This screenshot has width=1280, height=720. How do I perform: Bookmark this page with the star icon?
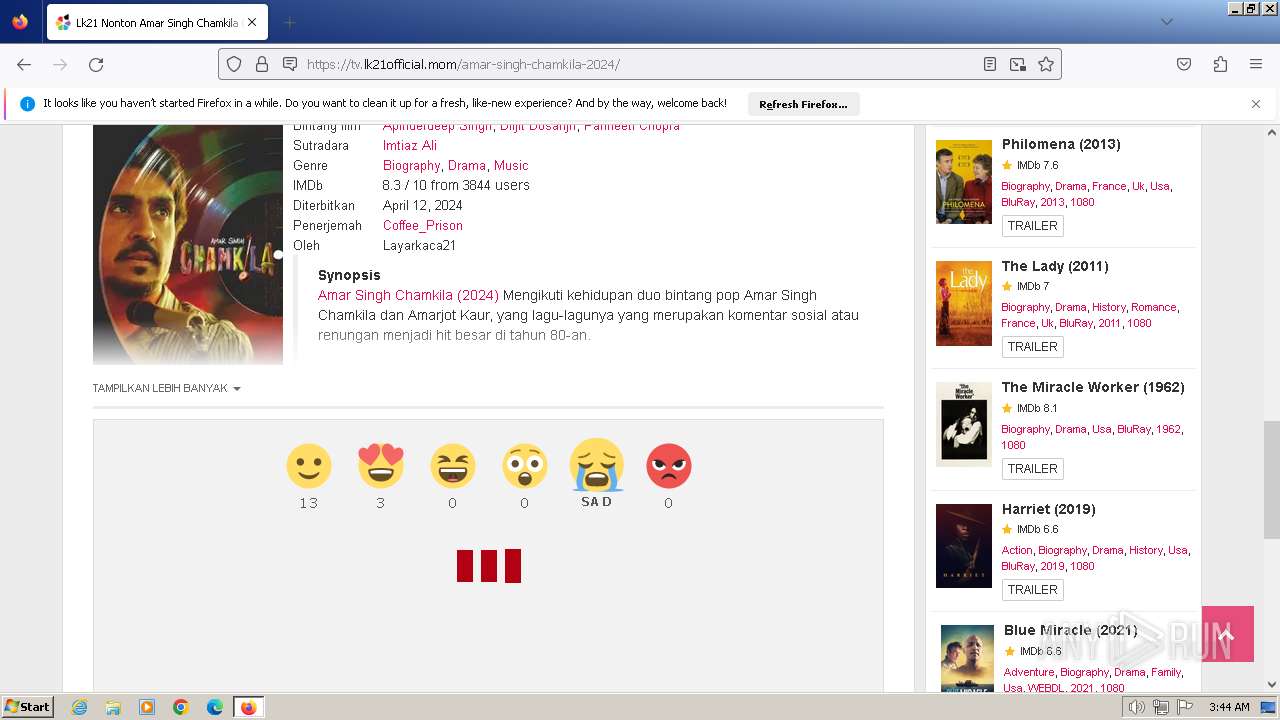[x=1046, y=64]
